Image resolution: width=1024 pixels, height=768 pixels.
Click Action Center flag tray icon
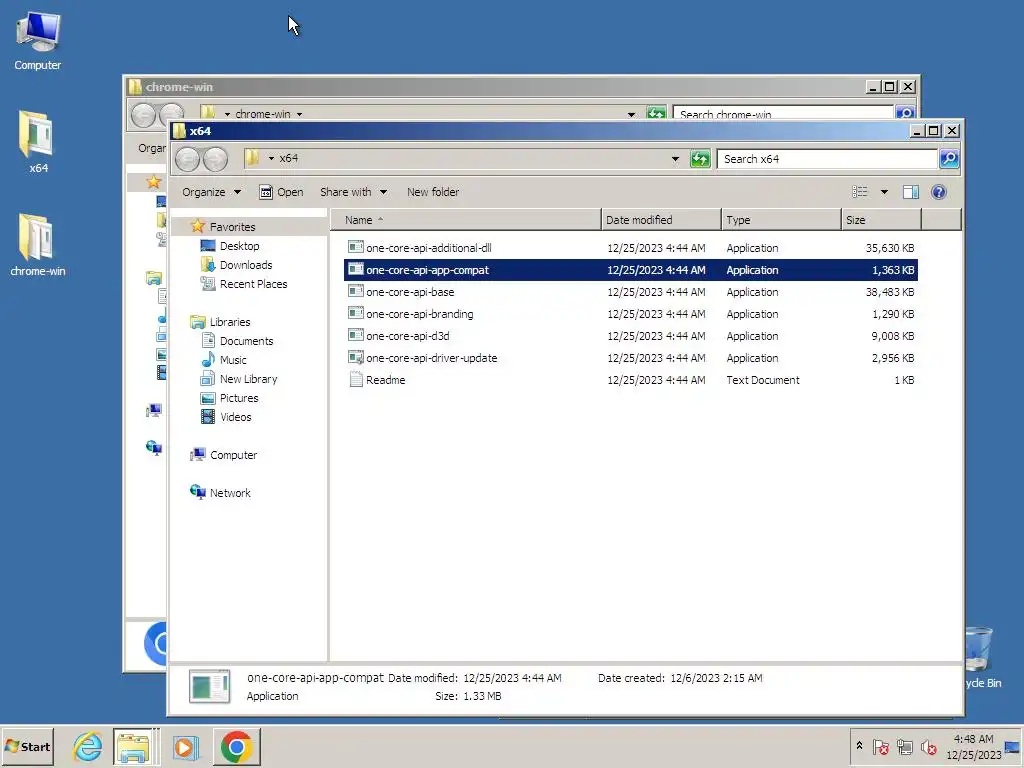(880, 746)
